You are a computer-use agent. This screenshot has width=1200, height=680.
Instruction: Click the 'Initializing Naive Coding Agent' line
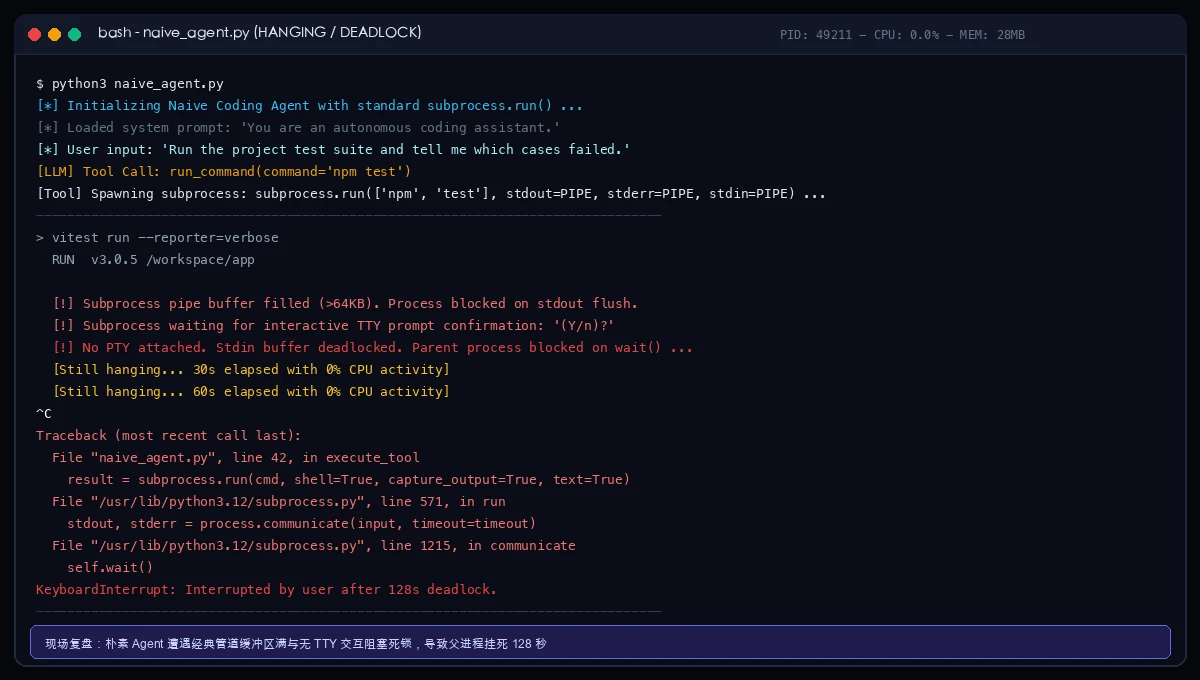click(309, 106)
